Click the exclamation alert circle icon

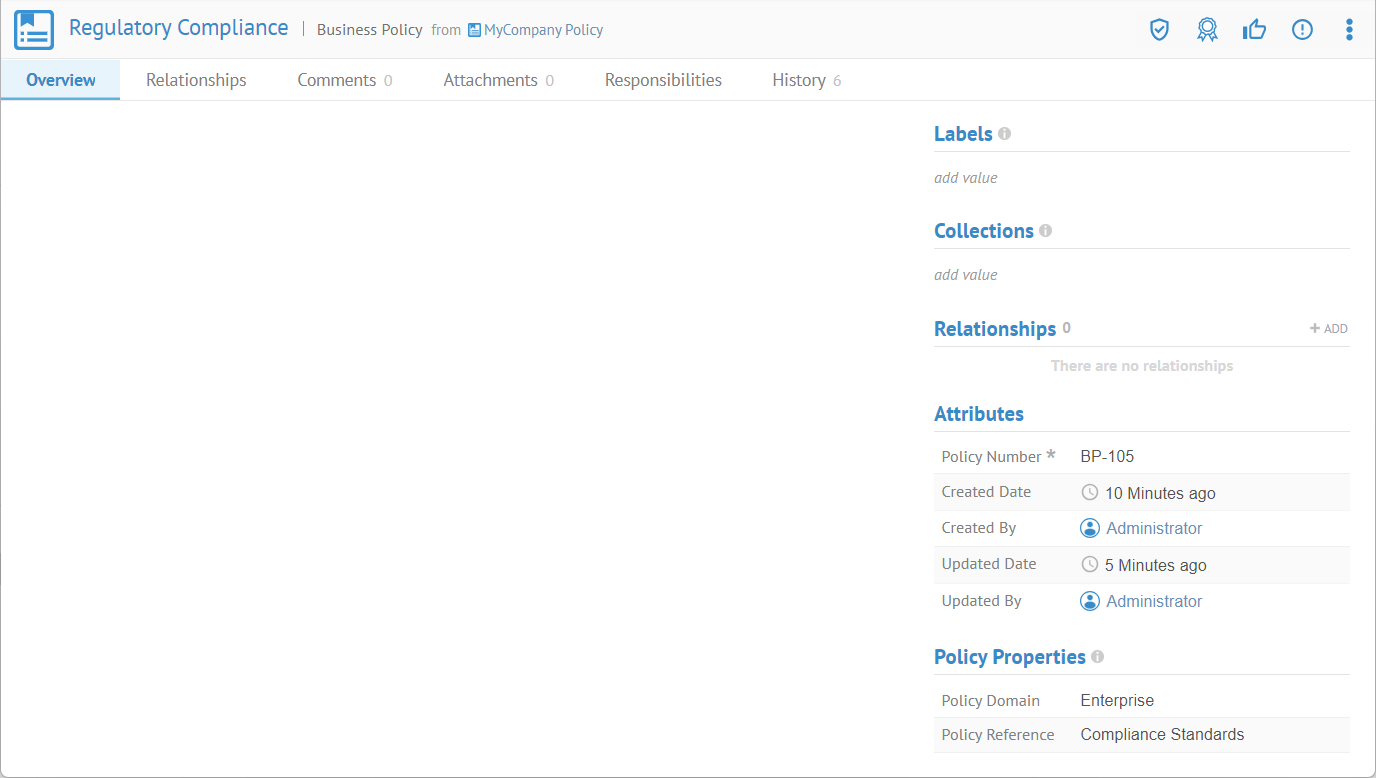[x=1302, y=30]
